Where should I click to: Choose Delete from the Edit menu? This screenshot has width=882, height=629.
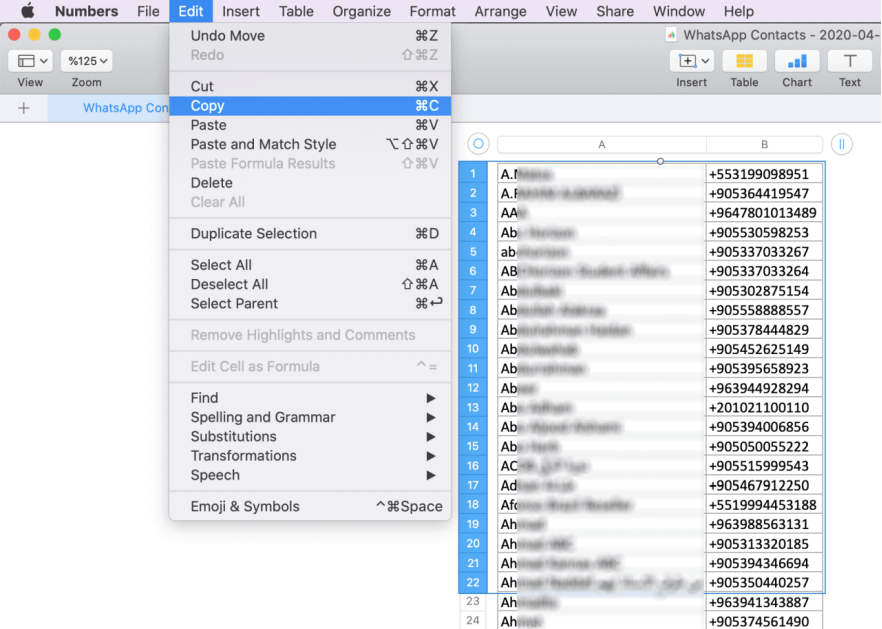click(310, 183)
